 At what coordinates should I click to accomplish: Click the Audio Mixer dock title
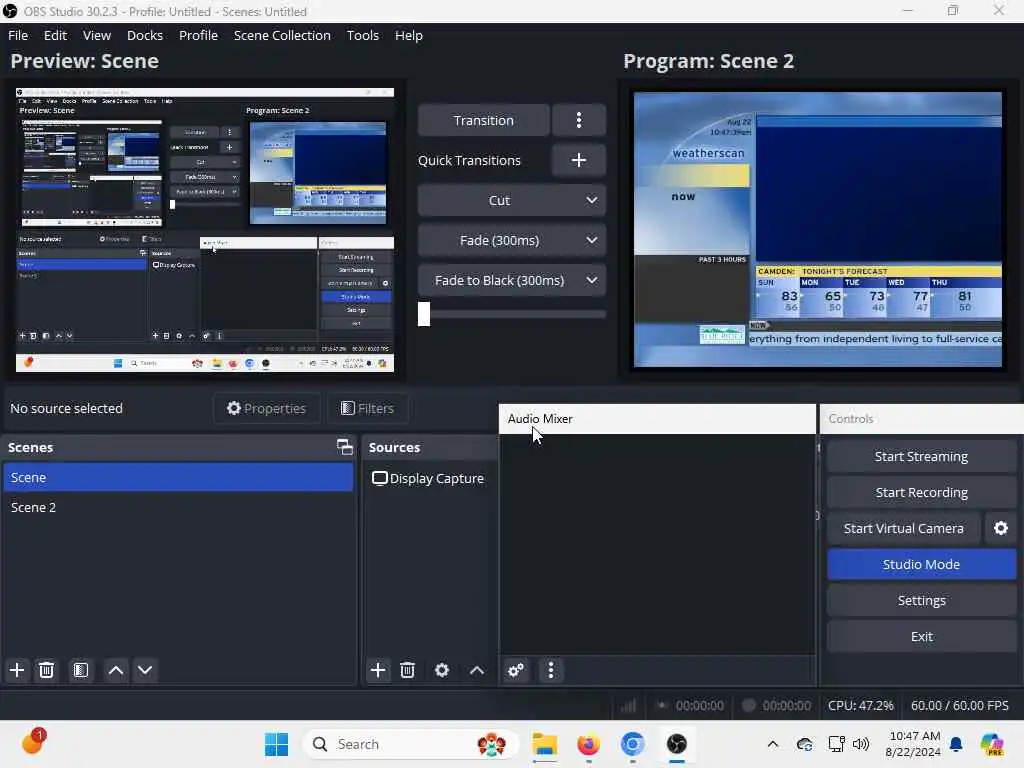click(x=540, y=419)
